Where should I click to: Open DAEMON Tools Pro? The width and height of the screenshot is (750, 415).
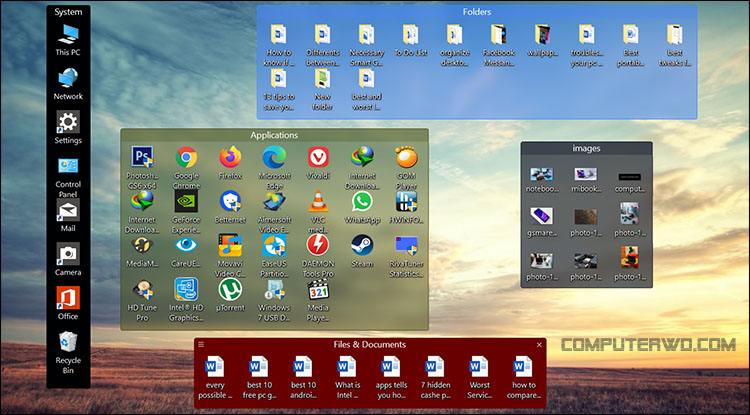[x=318, y=245]
